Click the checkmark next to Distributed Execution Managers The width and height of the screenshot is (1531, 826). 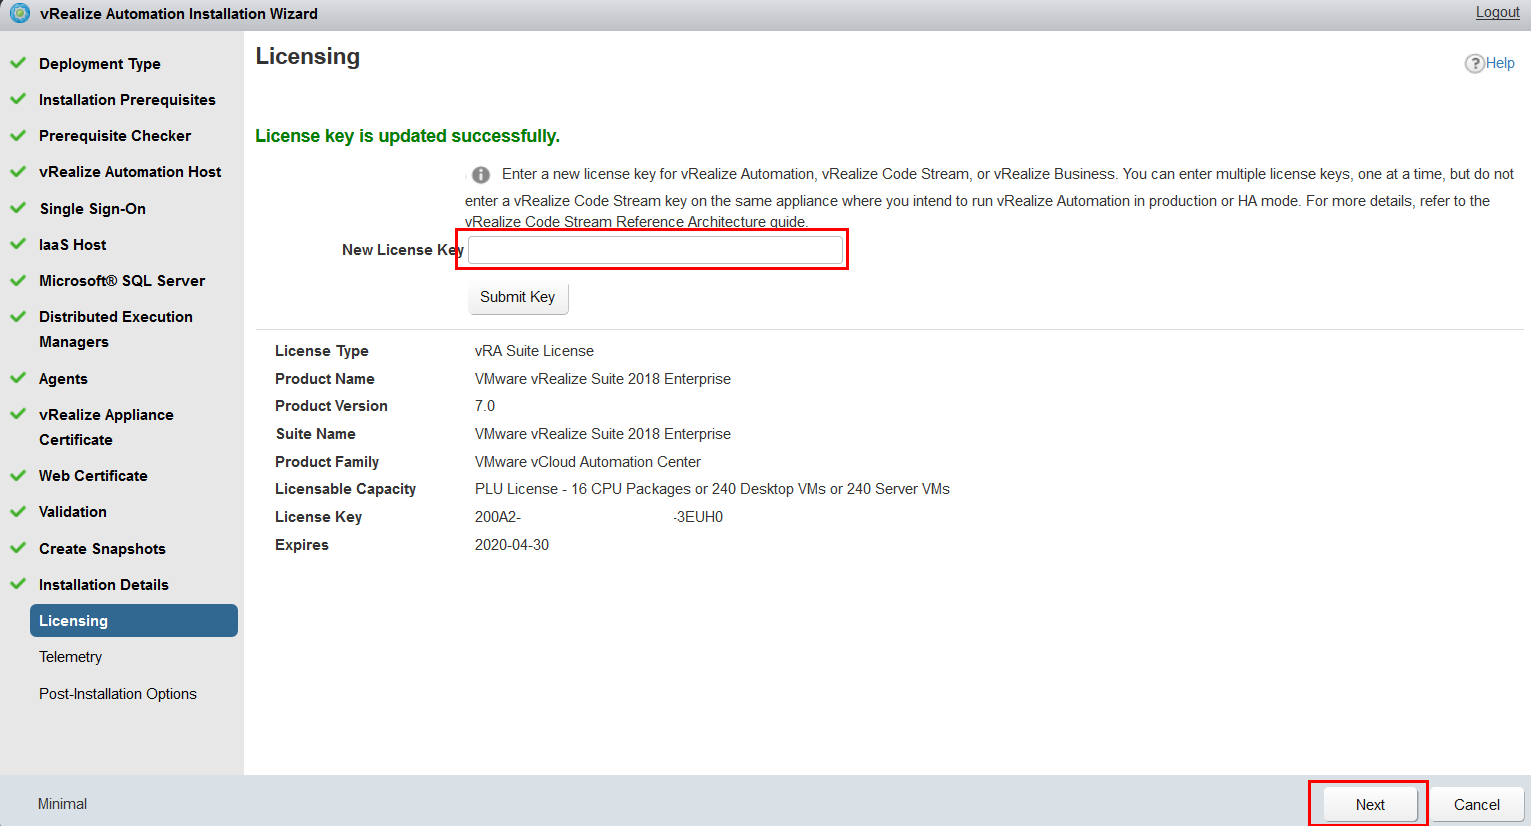tap(18, 316)
